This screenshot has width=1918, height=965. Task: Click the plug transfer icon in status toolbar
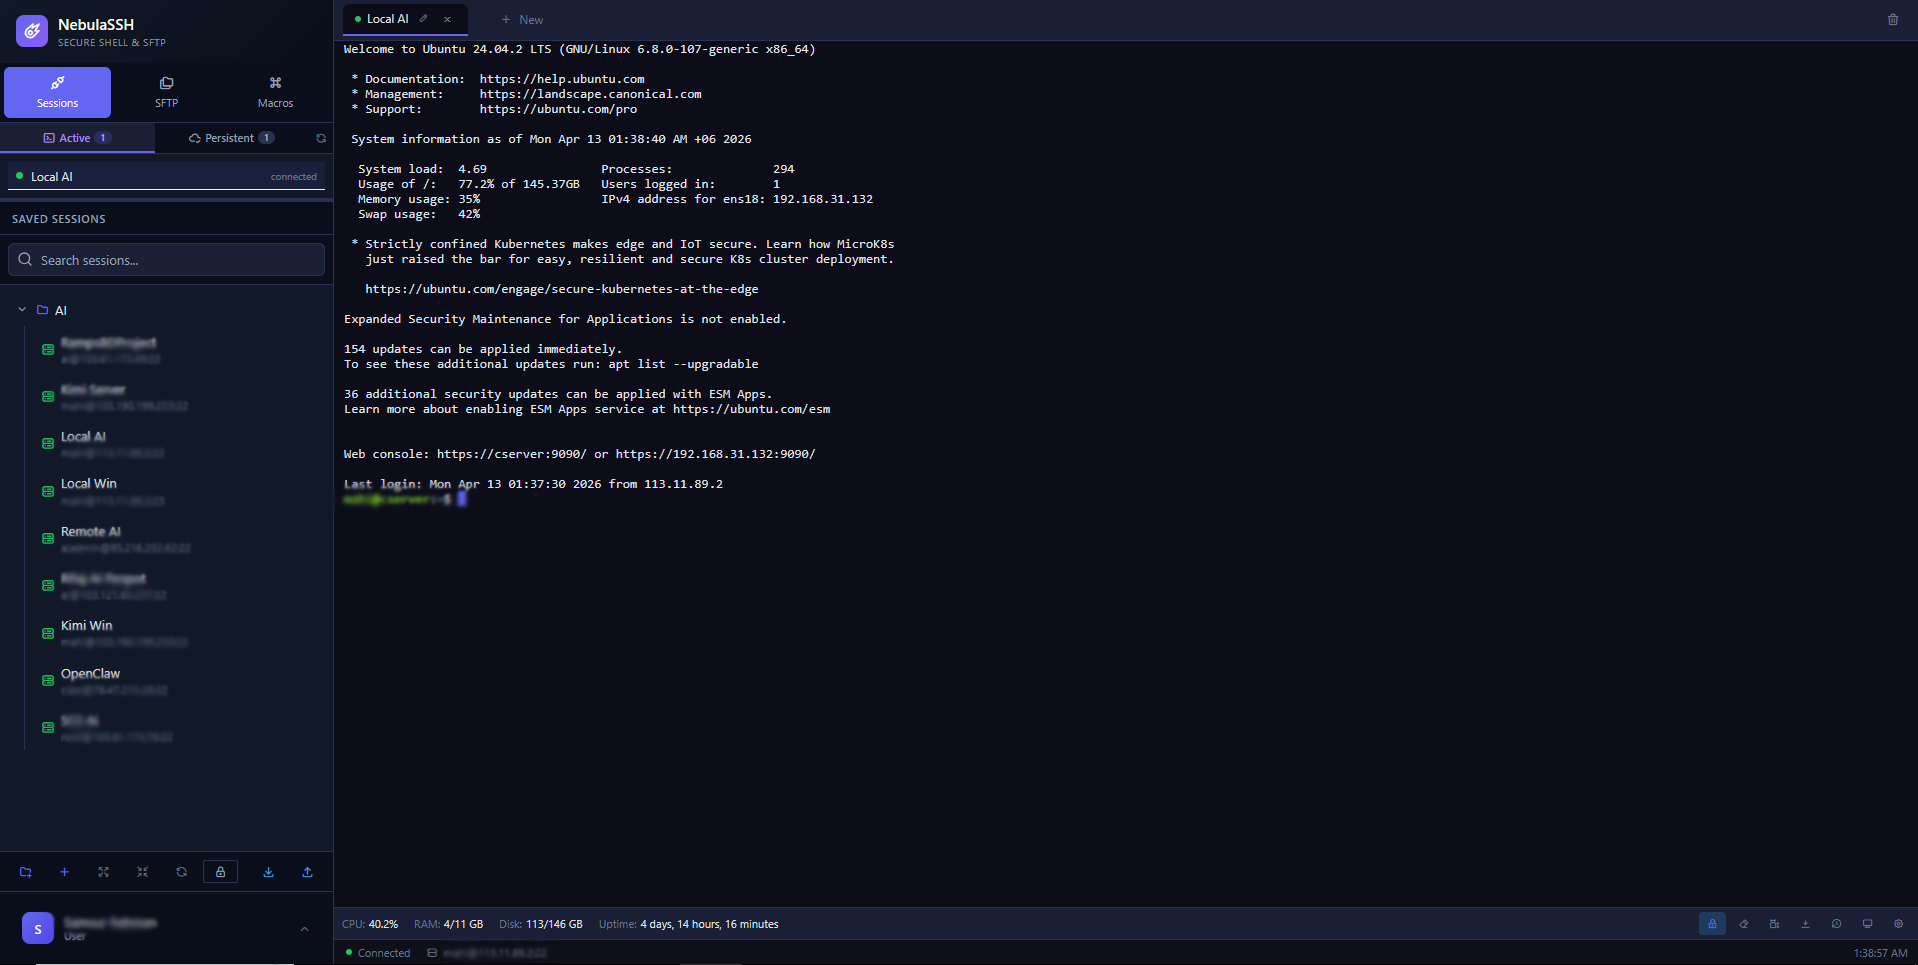click(x=1774, y=924)
